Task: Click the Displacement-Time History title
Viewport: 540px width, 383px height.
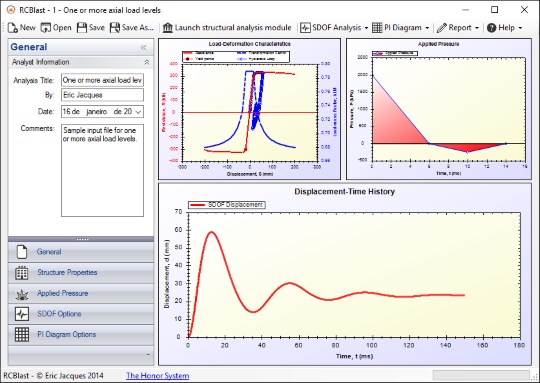Action: [x=344, y=192]
